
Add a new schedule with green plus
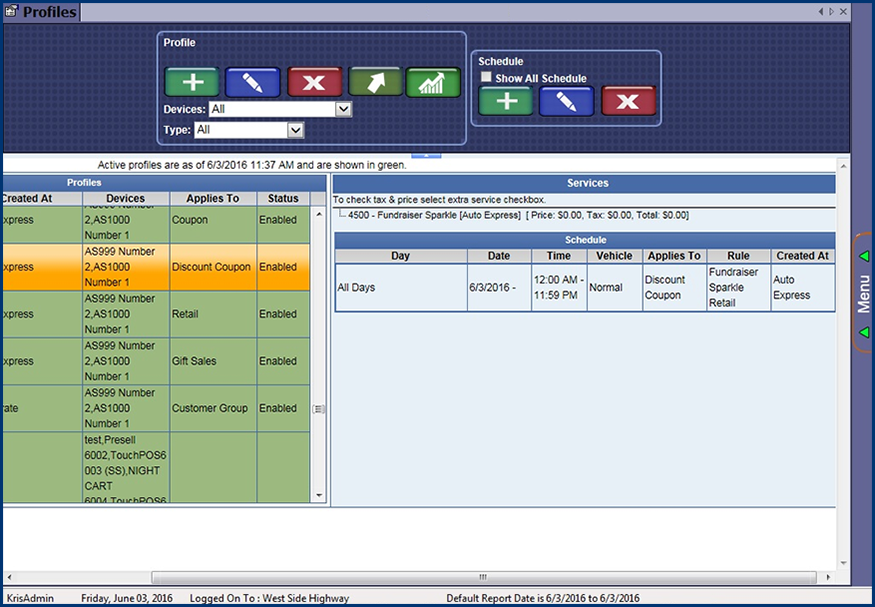pyautogui.click(x=506, y=101)
